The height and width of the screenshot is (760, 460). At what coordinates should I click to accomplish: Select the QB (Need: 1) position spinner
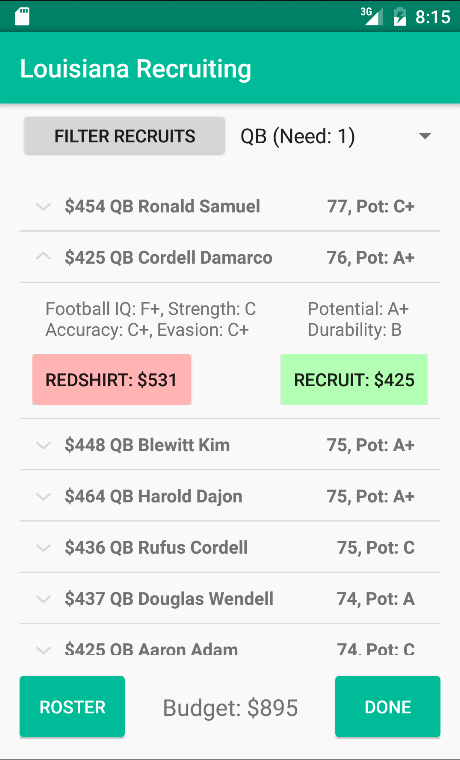tap(335, 136)
